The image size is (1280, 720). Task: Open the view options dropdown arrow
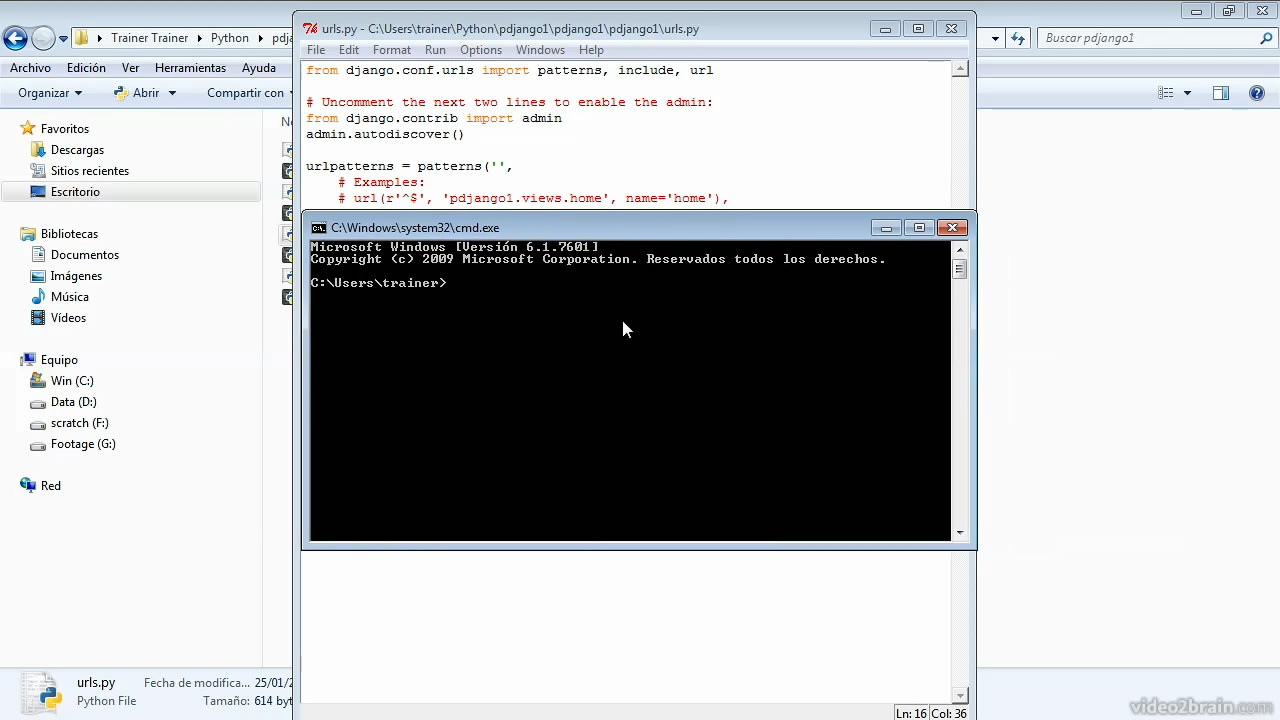tap(1187, 93)
